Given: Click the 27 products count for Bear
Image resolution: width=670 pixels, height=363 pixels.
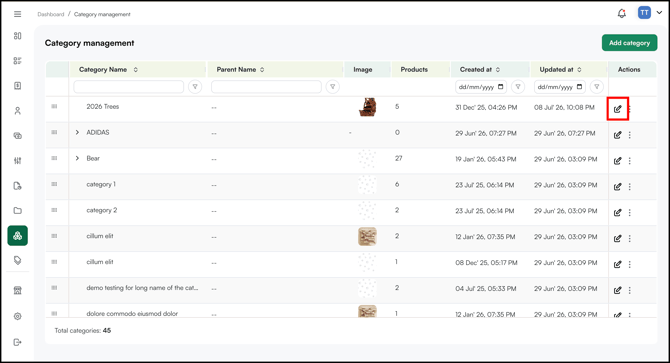Looking at the screenshot, I should [x=398, y=158].
